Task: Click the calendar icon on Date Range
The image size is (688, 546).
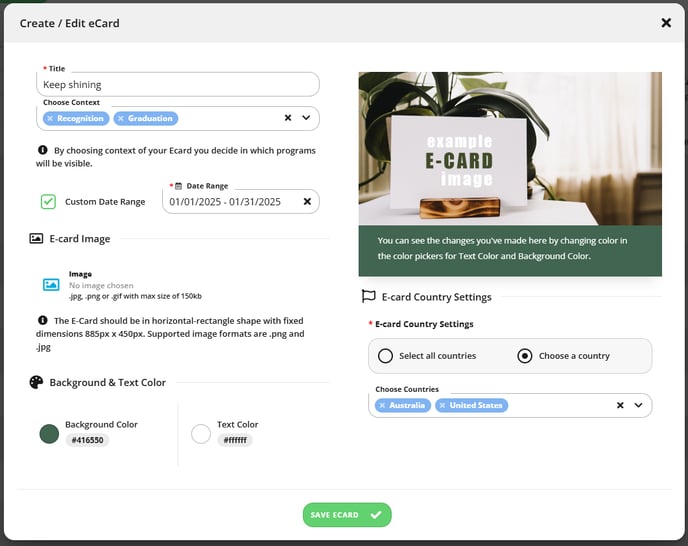Action: 179,186
